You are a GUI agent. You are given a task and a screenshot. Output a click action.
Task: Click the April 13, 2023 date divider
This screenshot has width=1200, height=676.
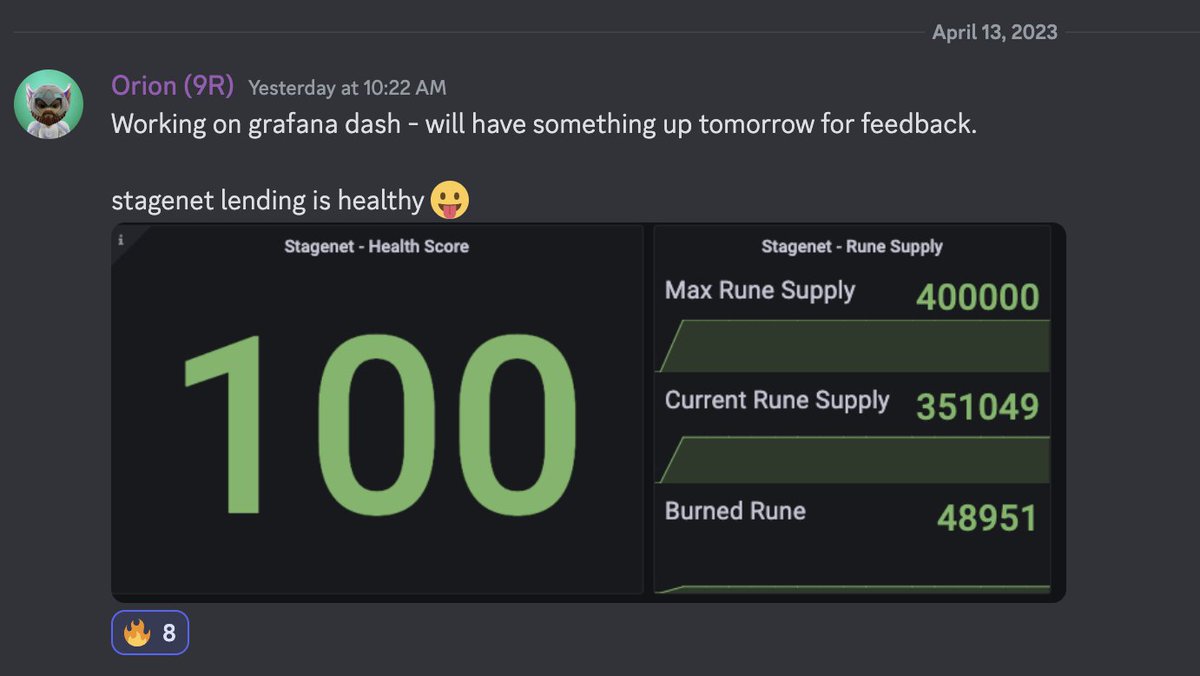point(995,32)
